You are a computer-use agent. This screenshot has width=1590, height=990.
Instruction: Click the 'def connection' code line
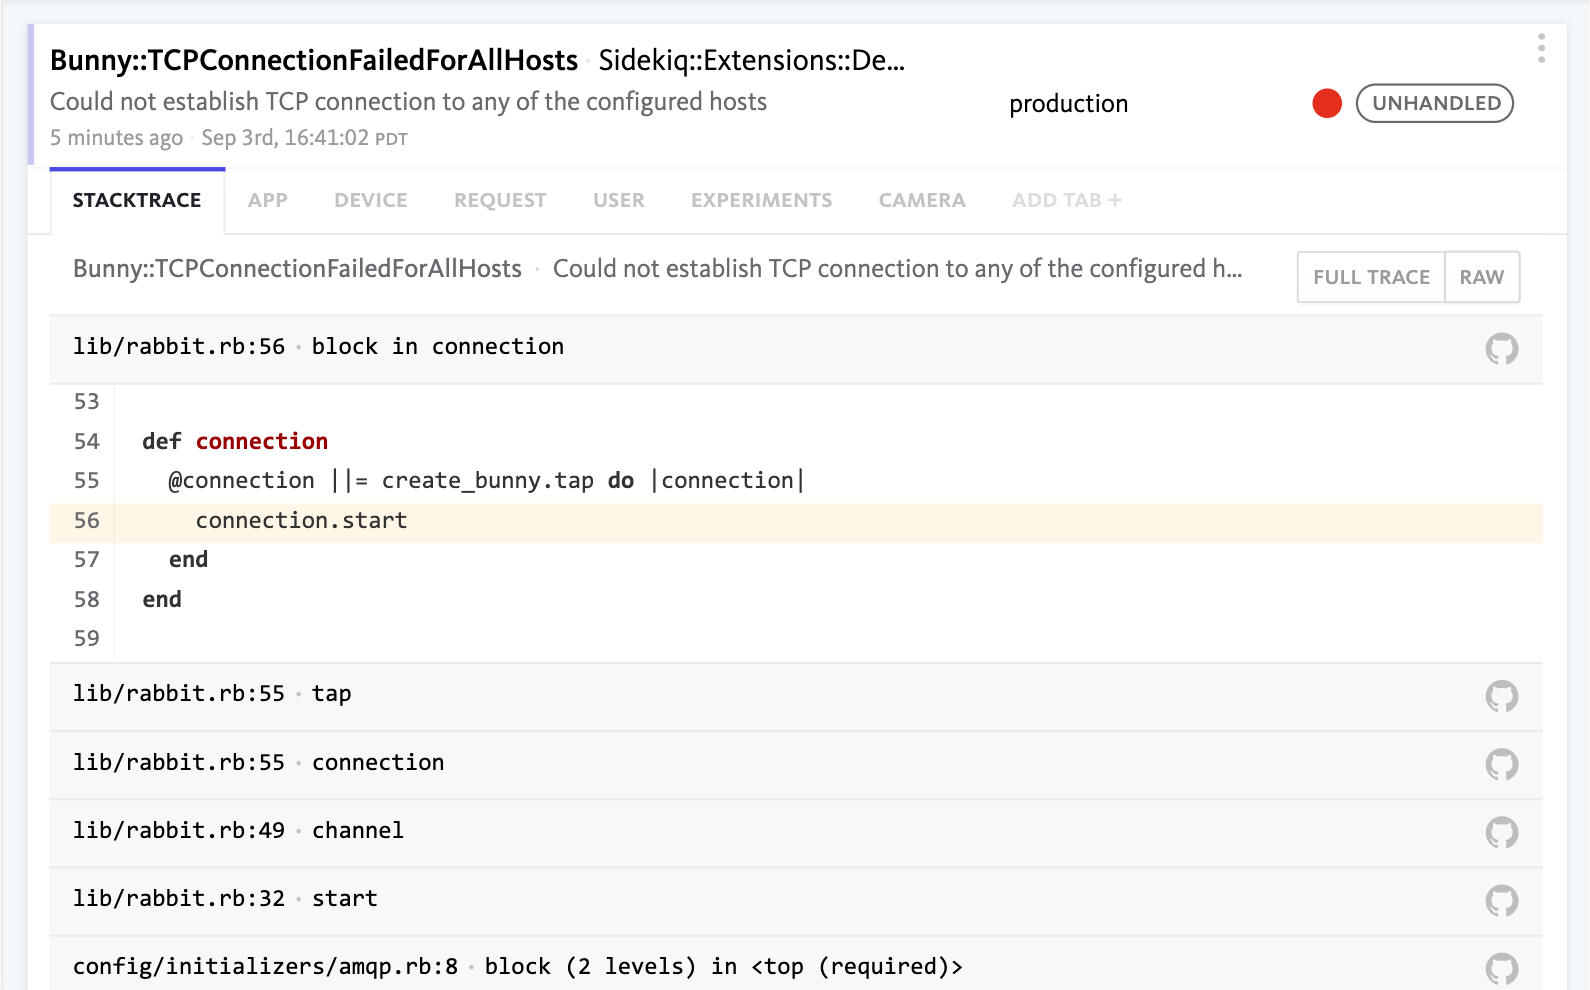tap(235, 441)
